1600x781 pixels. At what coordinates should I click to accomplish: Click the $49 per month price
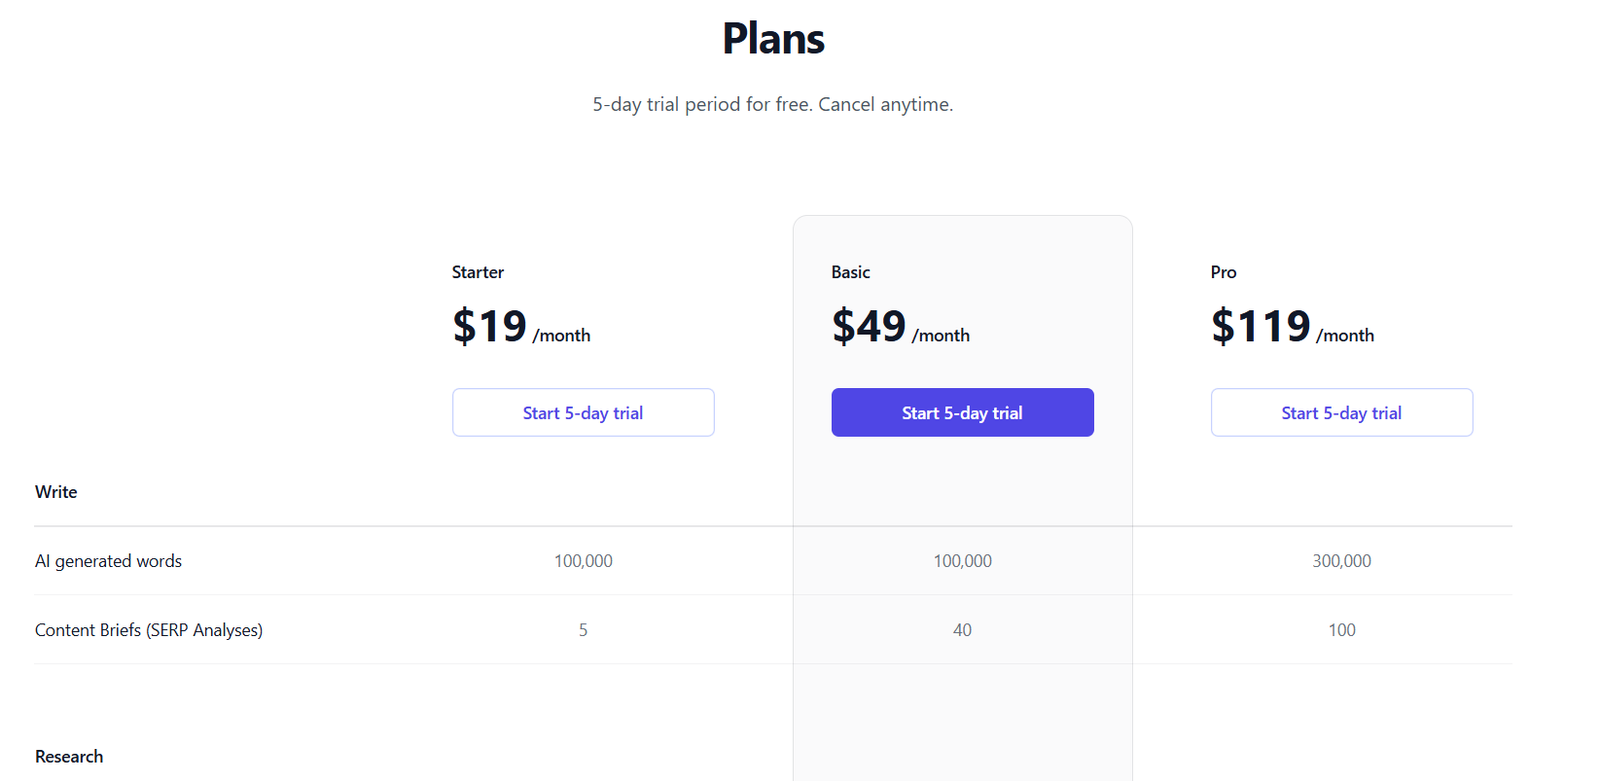[x=900, y=327]
